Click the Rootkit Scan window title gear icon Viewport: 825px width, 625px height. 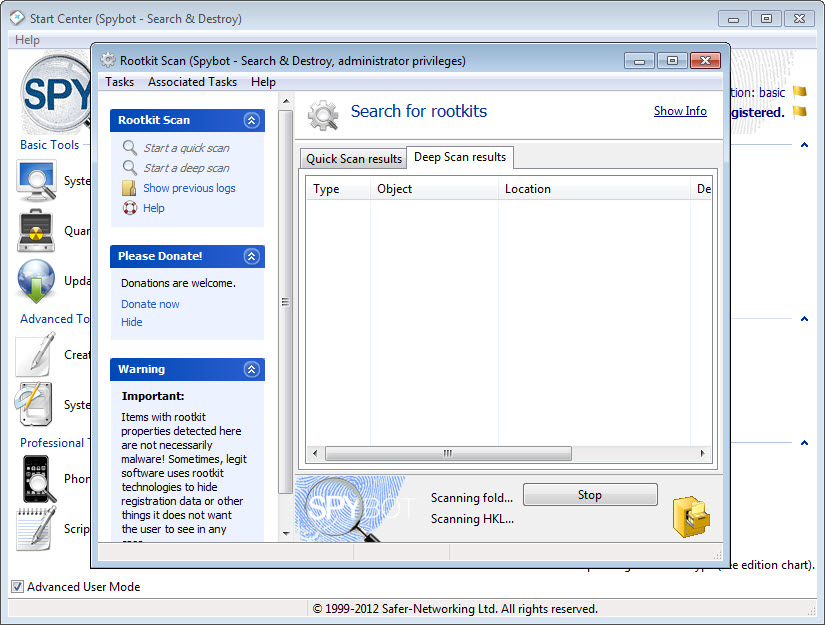(108, 60)
